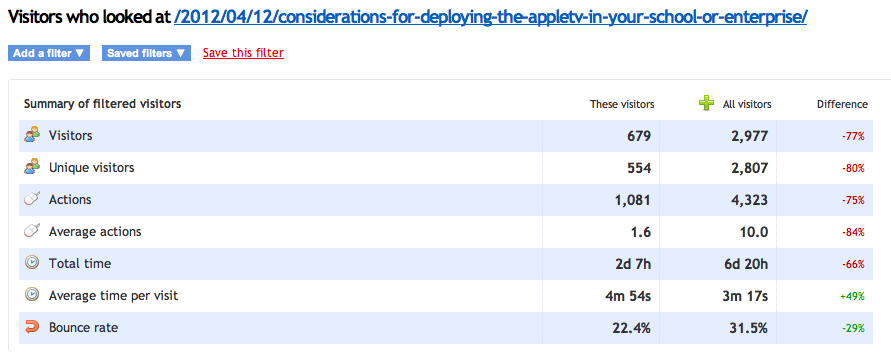Image resolution: width=891 pixels, height=360 pixels.
Task: Click the Average actions mouse icon
Action: click(x=32, y=231)
